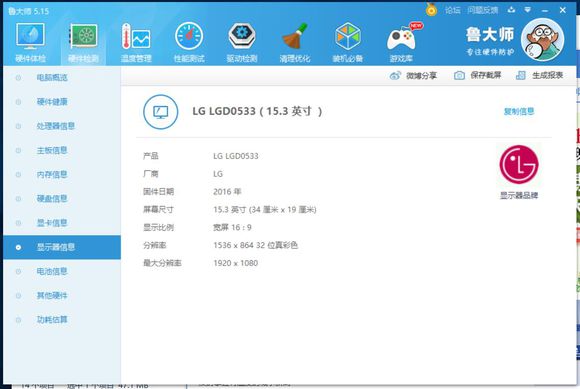Click the screen size value 15.3 英寸
Image resolution: width=580 pixels, height=389 pixels.
[264, 210]
